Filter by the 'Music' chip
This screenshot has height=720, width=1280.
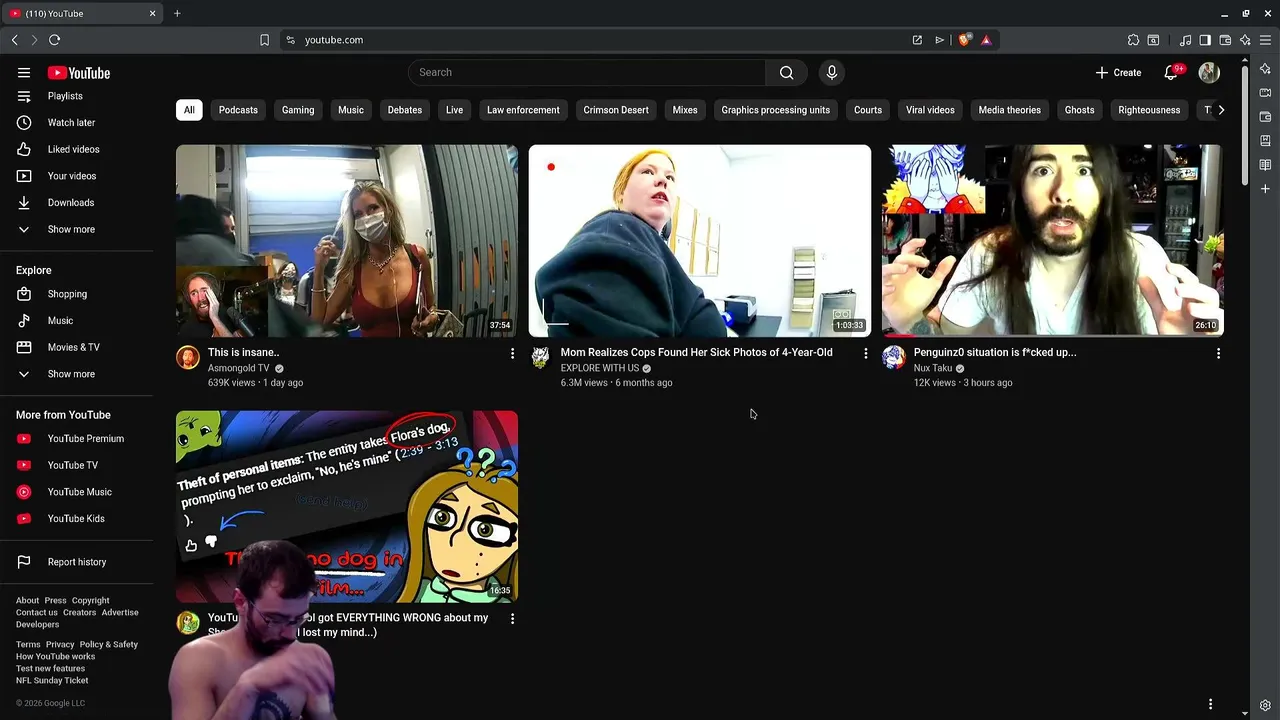pyautogui.click(x=351, y=110)
